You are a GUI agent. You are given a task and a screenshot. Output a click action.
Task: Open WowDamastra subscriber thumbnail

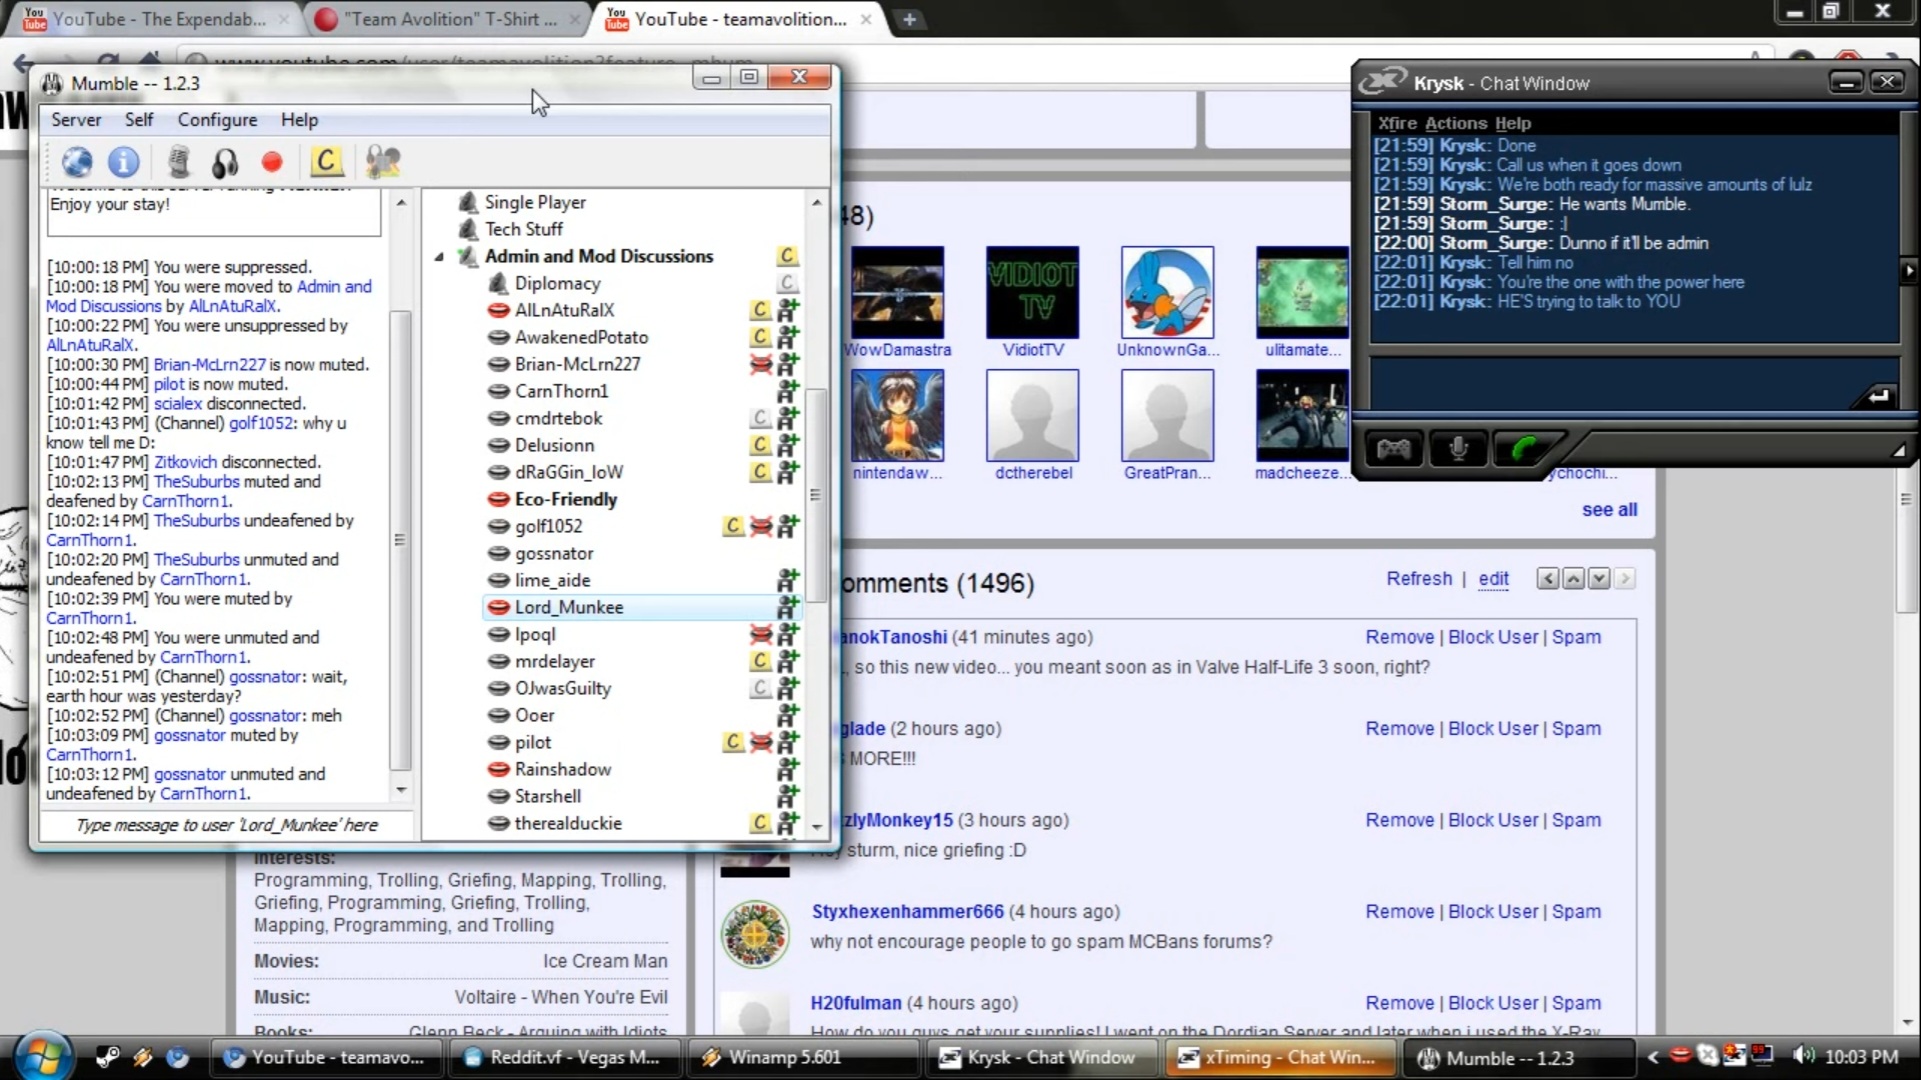point(897,292)
